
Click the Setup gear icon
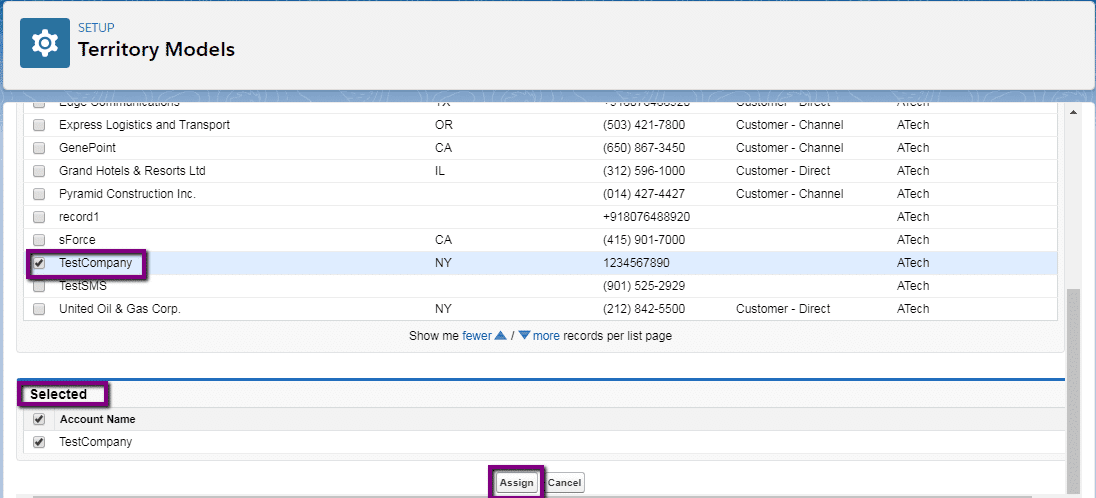45,43
